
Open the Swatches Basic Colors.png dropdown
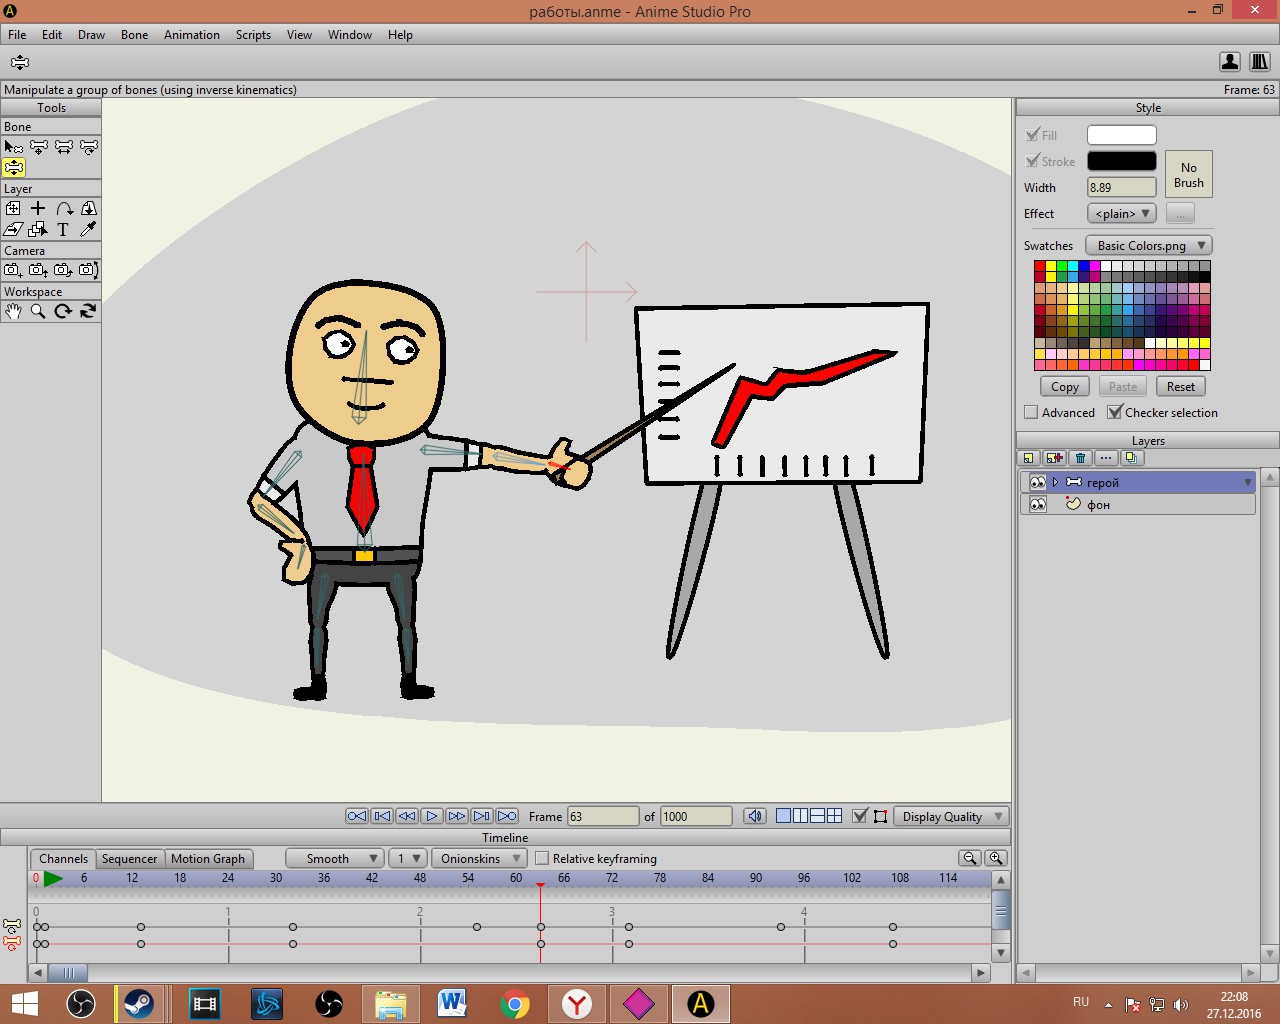click(x=1149, y=246)
